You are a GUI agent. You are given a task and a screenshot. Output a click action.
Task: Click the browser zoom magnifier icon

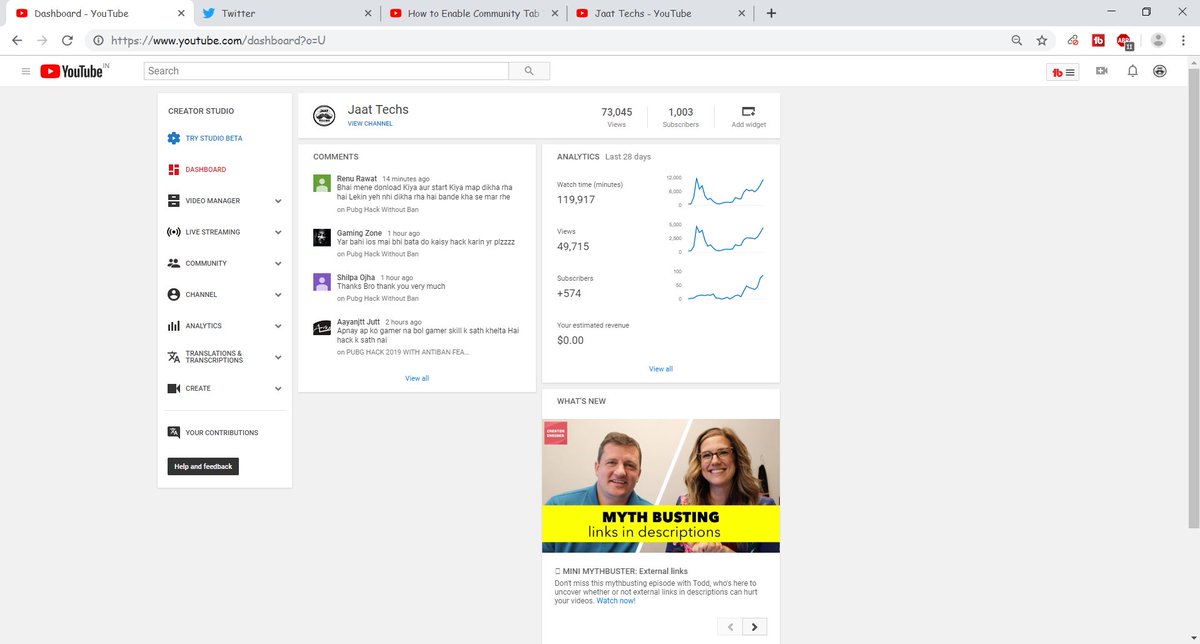(x=1017, y=40)
